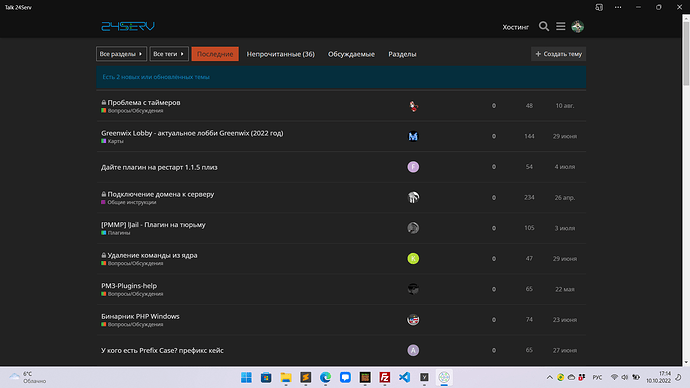Viewport: 690px width, 388px height.
Task: Launch Visual Studio Code from taskbar
Action: click(x=404, y=377)
